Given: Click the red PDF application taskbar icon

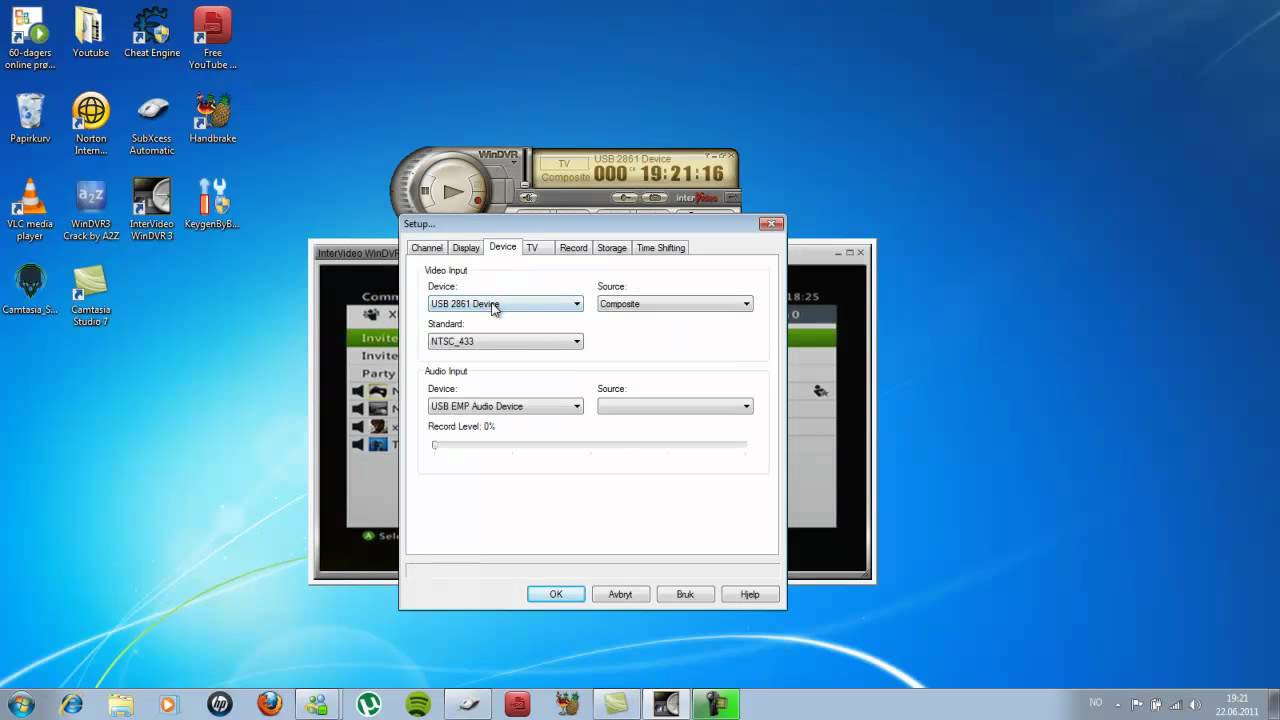Looking at the screenshot, I should (517, 705).
